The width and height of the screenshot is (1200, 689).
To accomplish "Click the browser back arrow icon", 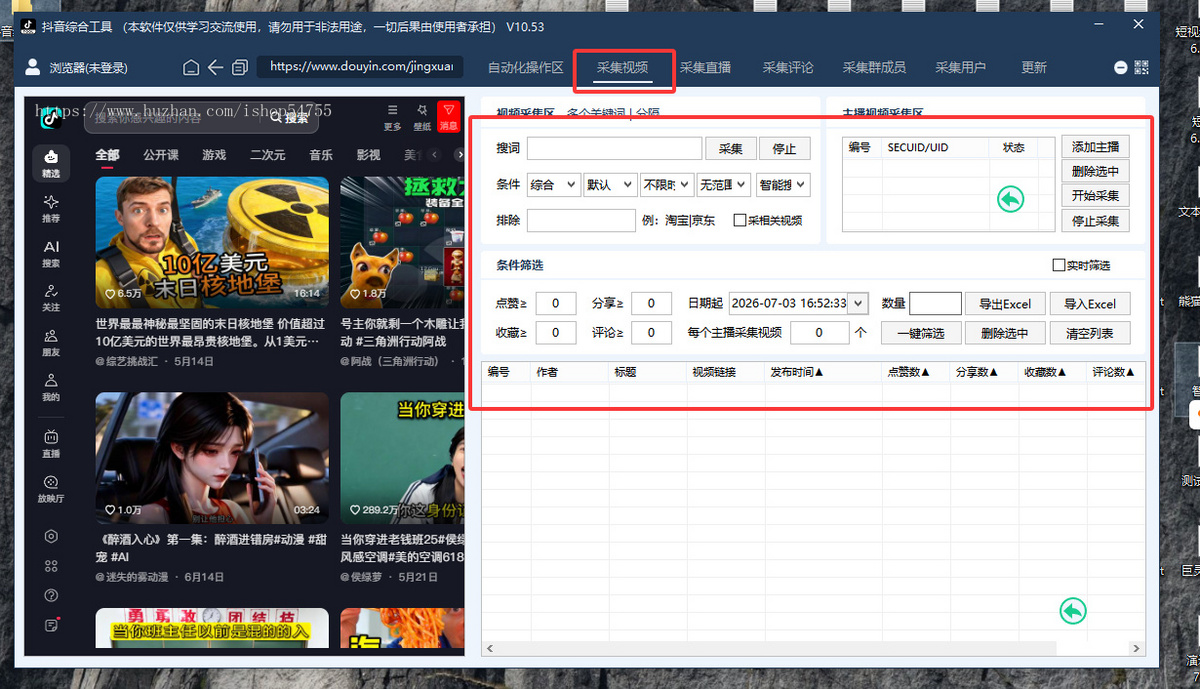I will click(216, 68).
